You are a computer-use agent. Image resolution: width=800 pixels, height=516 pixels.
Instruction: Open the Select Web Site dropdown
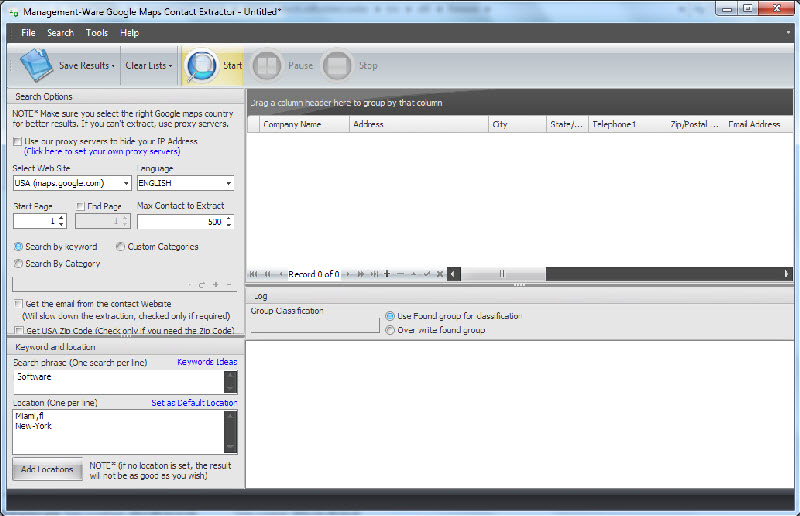pos(126,183)
